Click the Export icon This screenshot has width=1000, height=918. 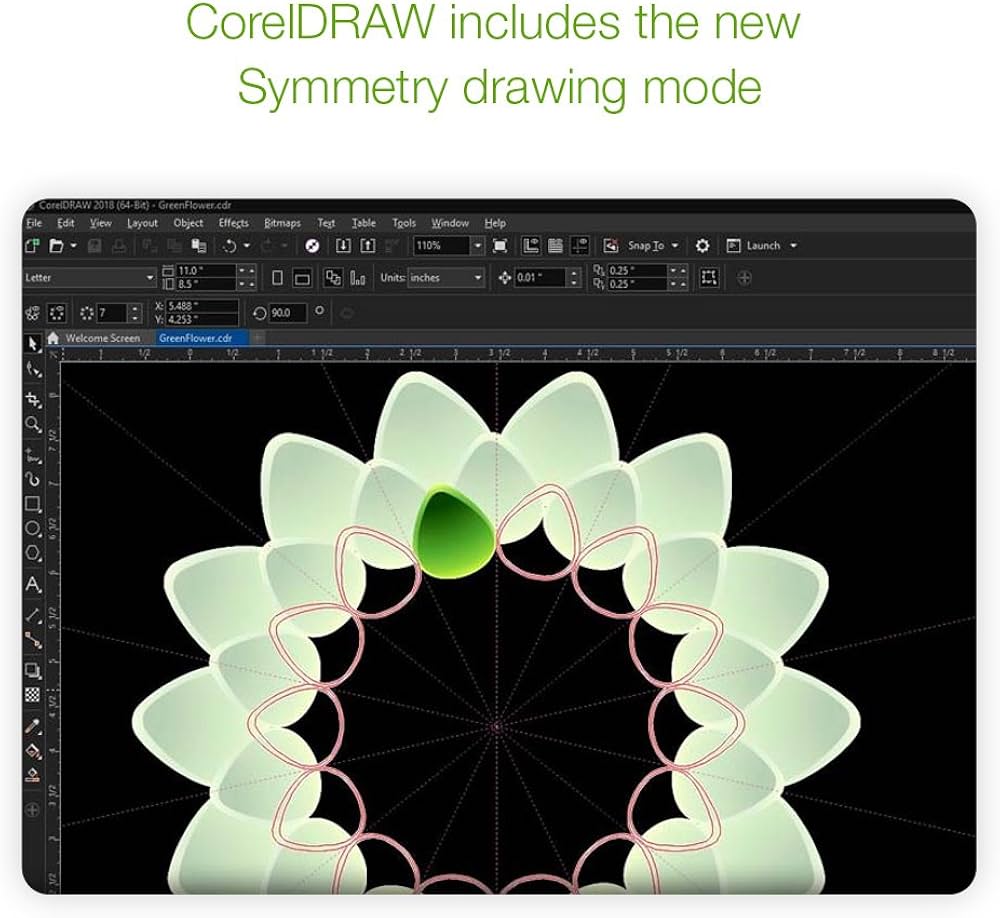(368, 246)
